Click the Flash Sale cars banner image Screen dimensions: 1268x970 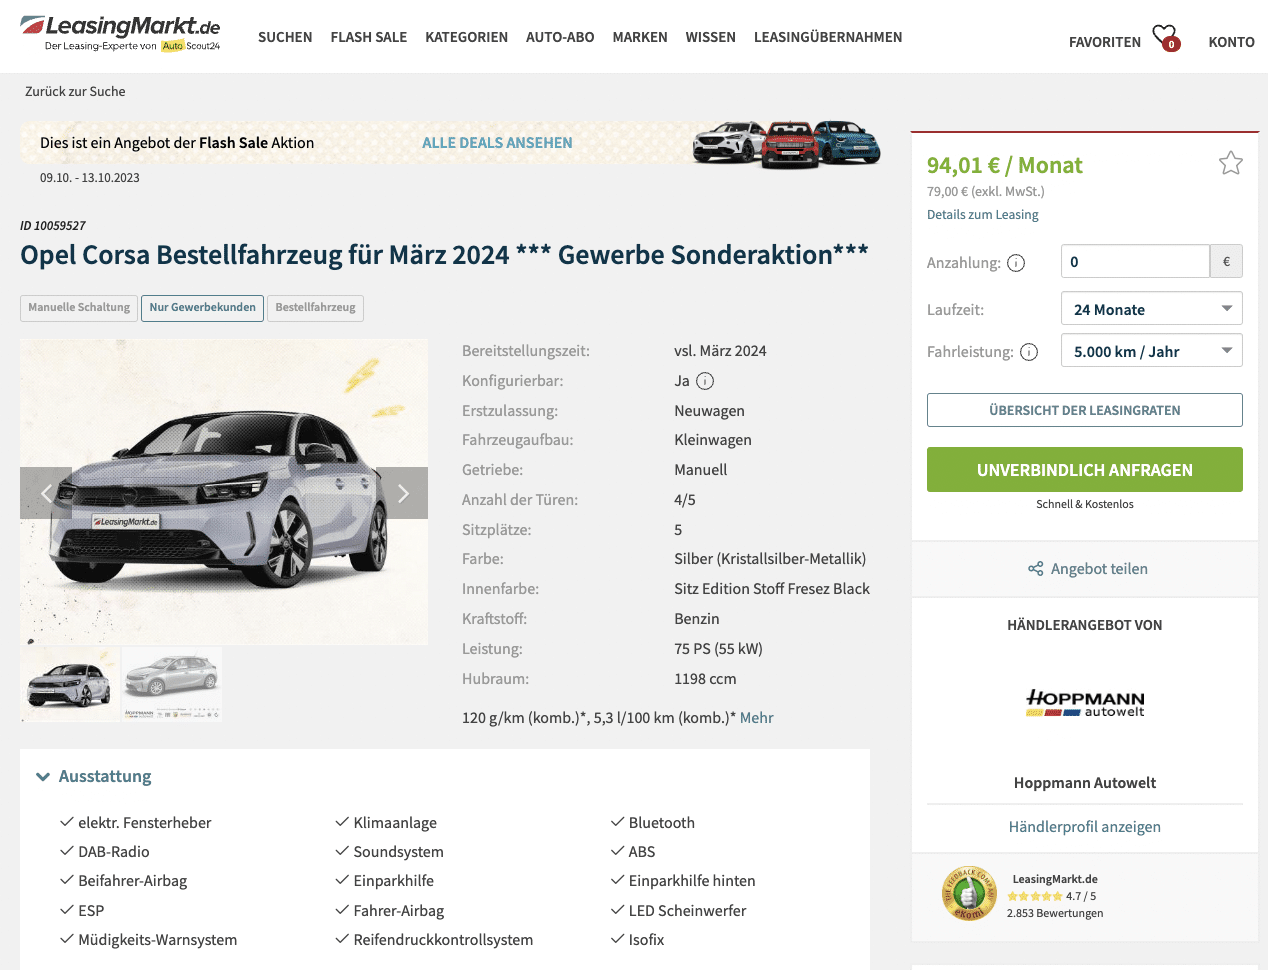[787, 143]
